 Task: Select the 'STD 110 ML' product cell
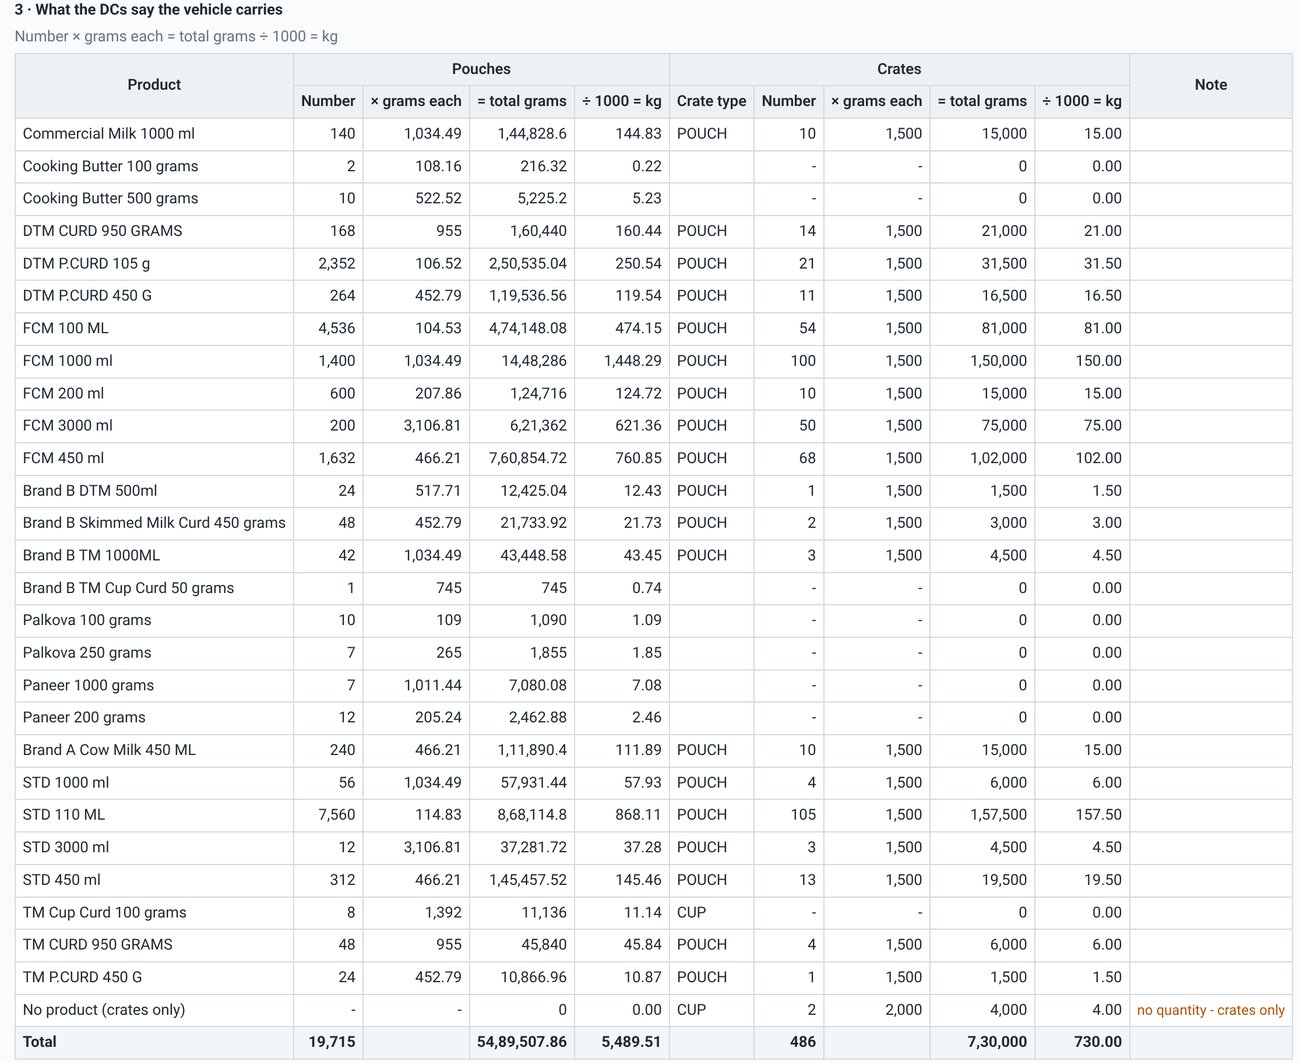[x=154, y=815]
